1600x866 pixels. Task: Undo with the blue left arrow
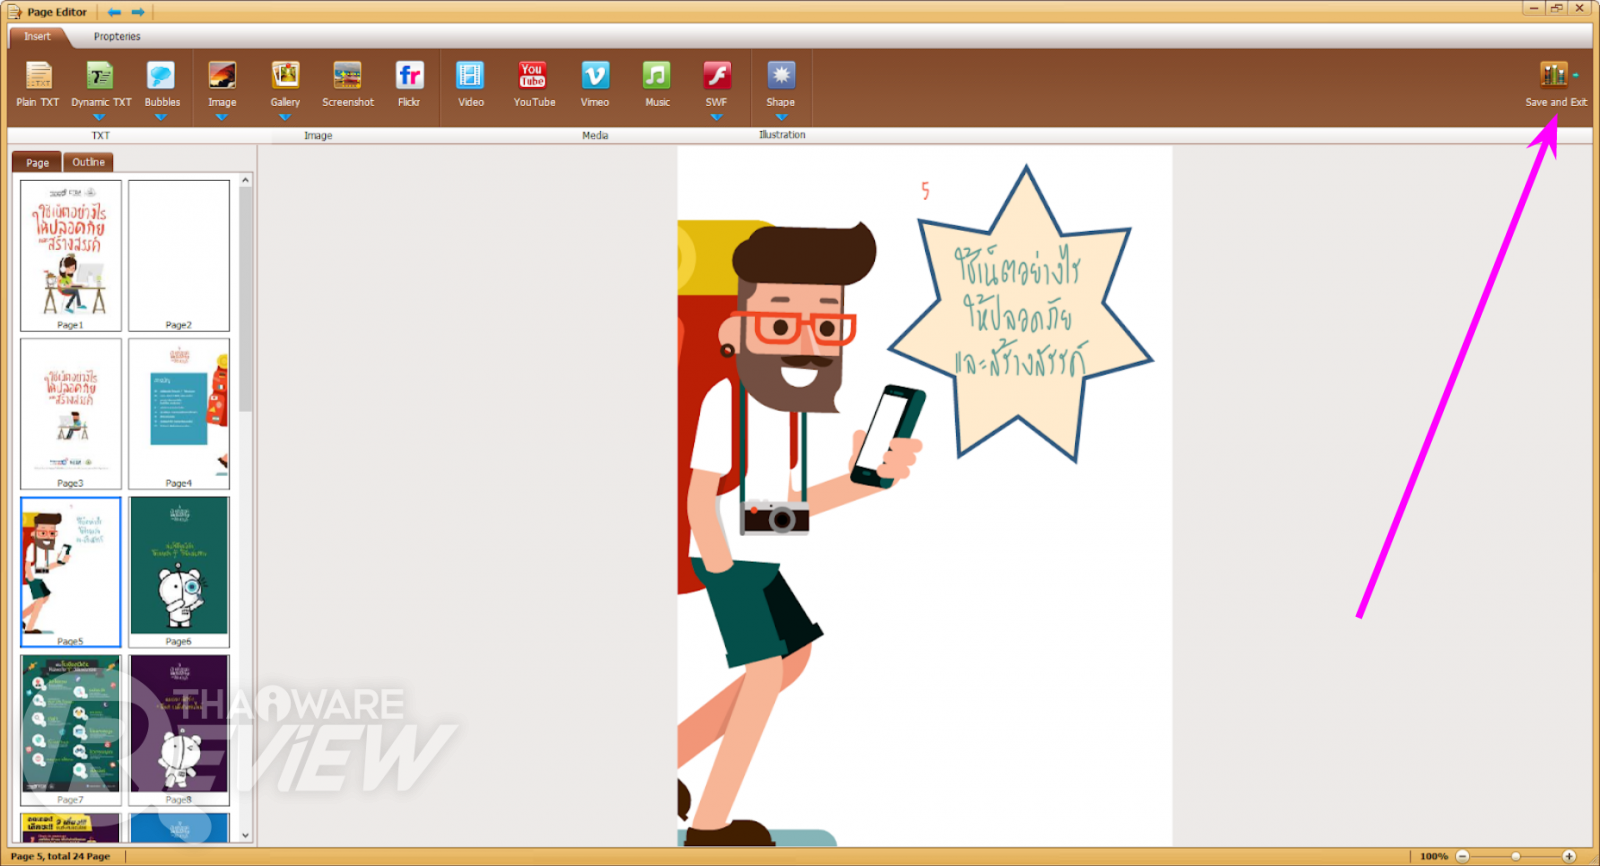114,12
